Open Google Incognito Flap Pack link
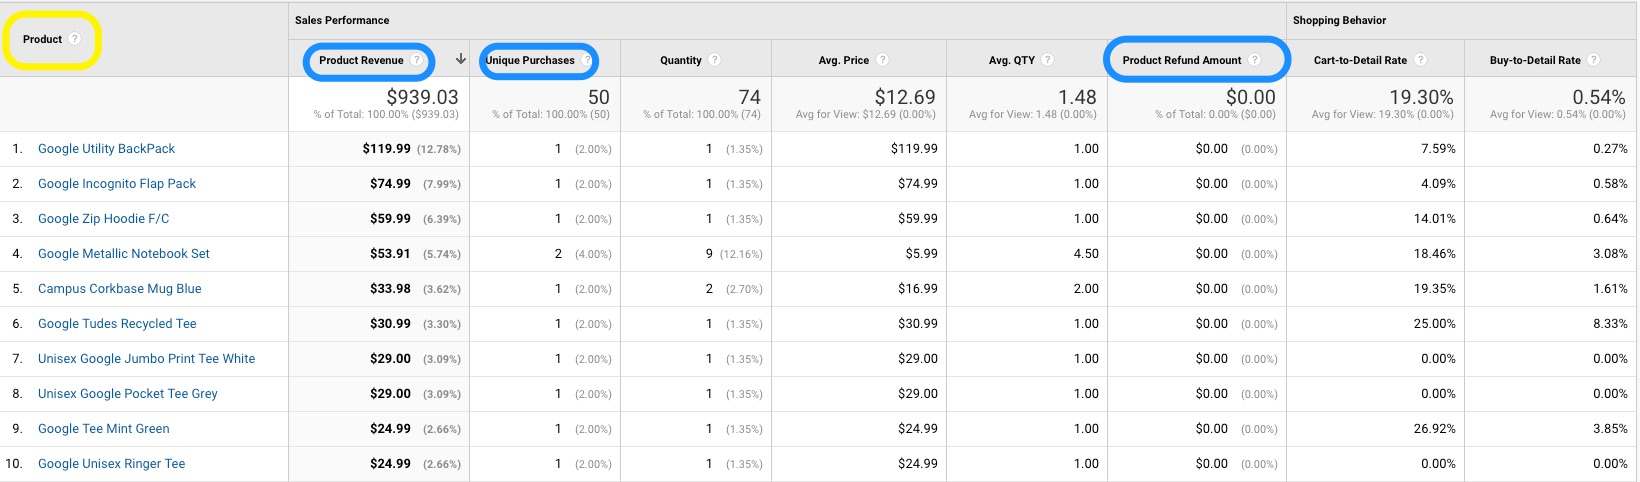 coord(117,184)
